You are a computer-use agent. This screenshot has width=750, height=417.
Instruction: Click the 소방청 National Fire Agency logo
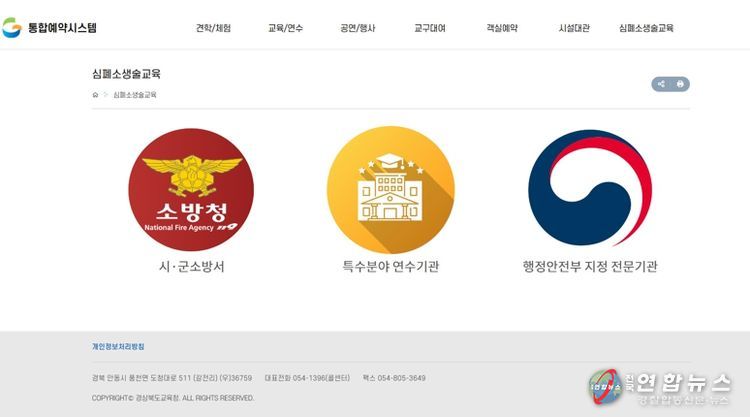tap(191, 189)
